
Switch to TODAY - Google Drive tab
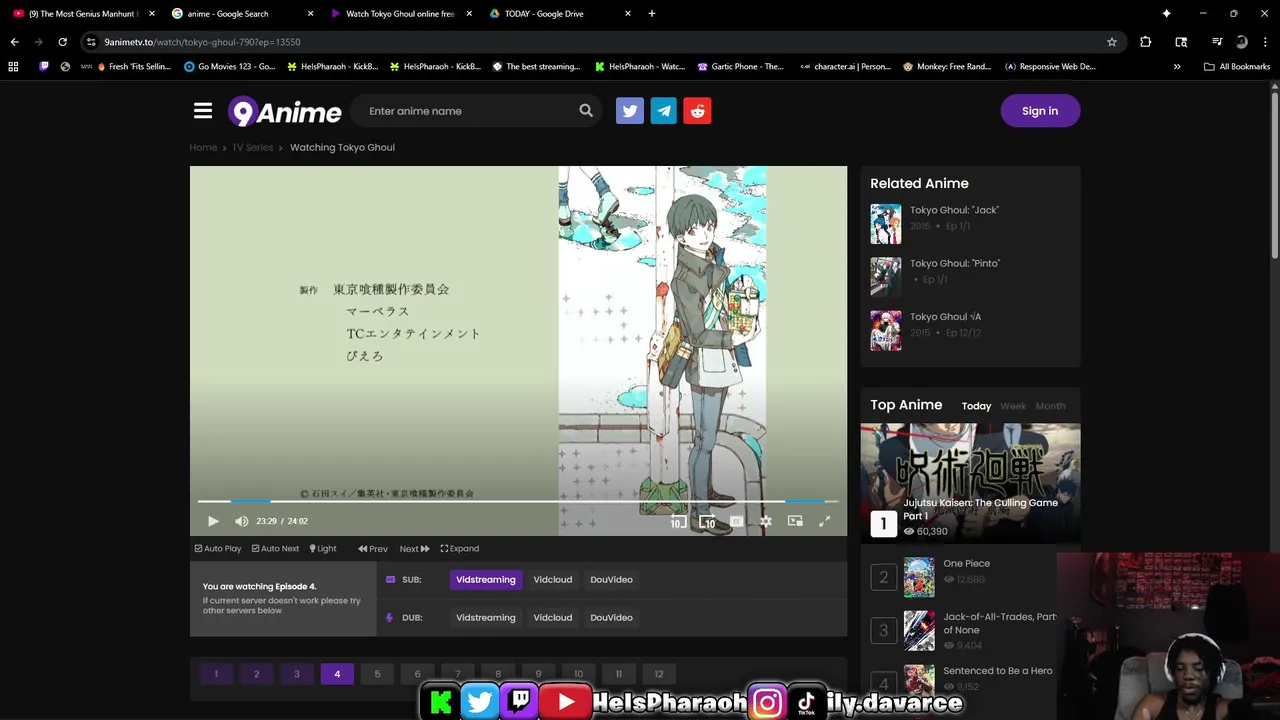[x=558, y=13]
